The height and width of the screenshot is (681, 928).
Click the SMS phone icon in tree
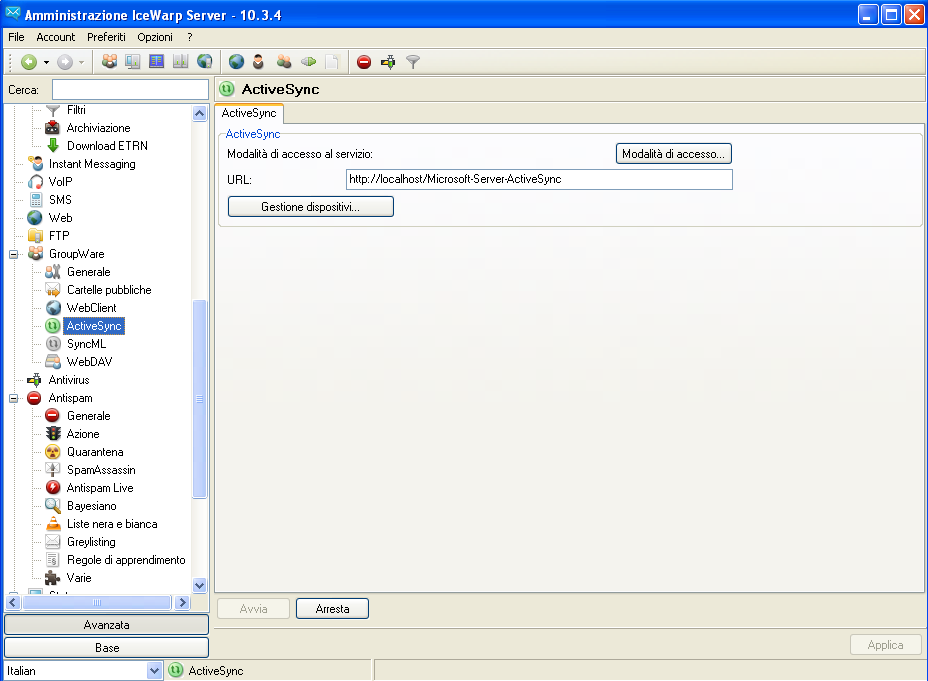(x=36, y=200)
